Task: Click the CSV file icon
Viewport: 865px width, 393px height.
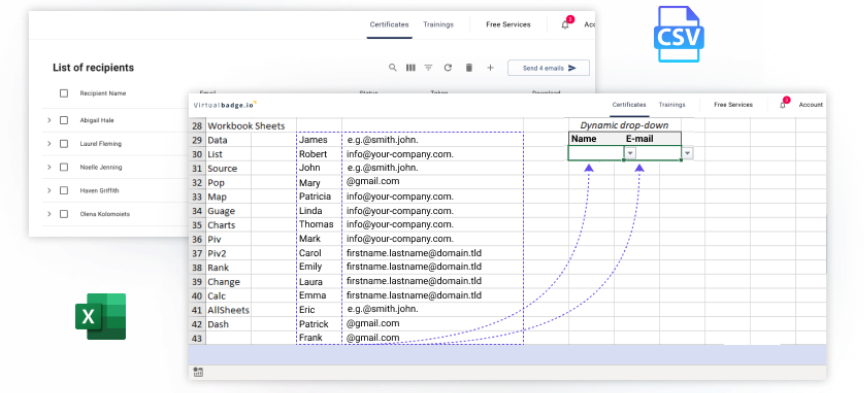Action: pyautogui.click(x=679, y=34)
